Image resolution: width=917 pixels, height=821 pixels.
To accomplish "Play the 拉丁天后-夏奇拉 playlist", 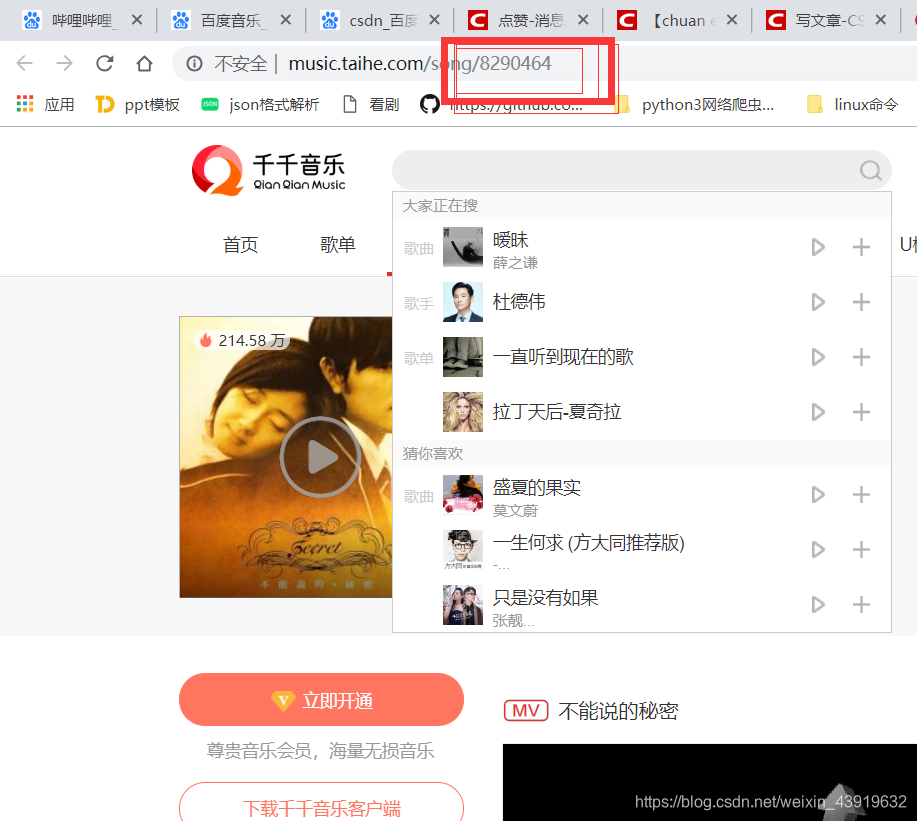I will coord(818,412).
